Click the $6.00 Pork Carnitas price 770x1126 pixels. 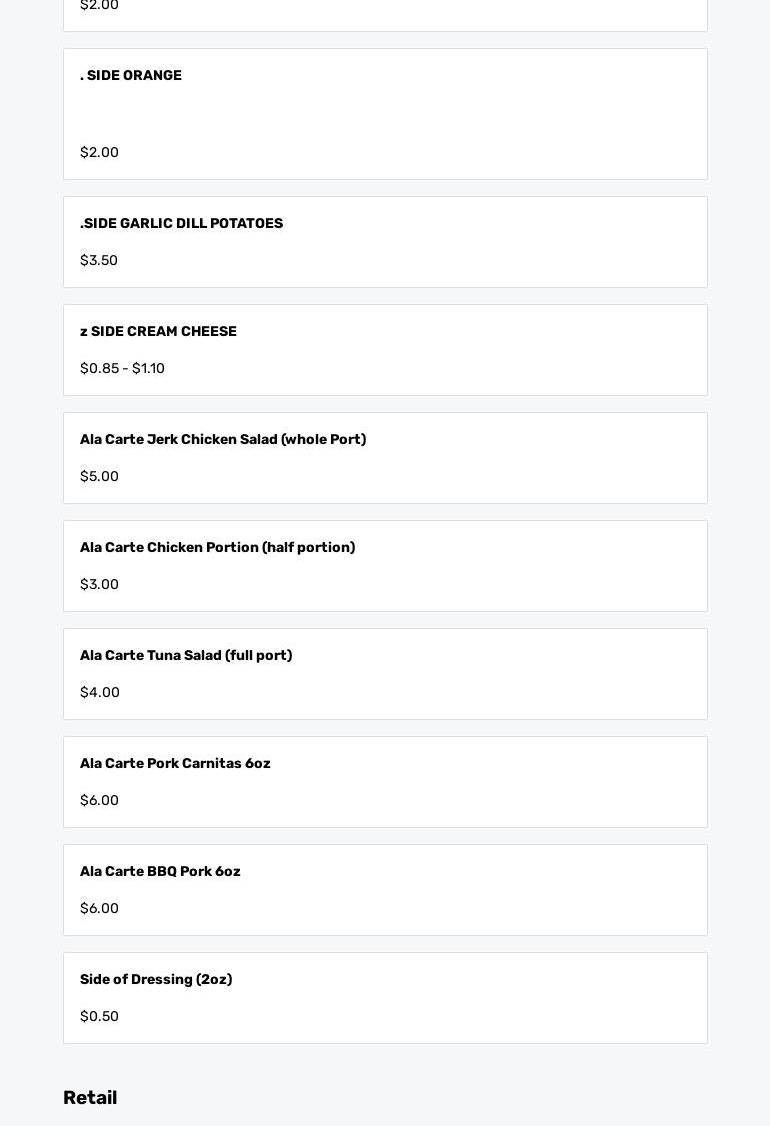tap(99, 801)
